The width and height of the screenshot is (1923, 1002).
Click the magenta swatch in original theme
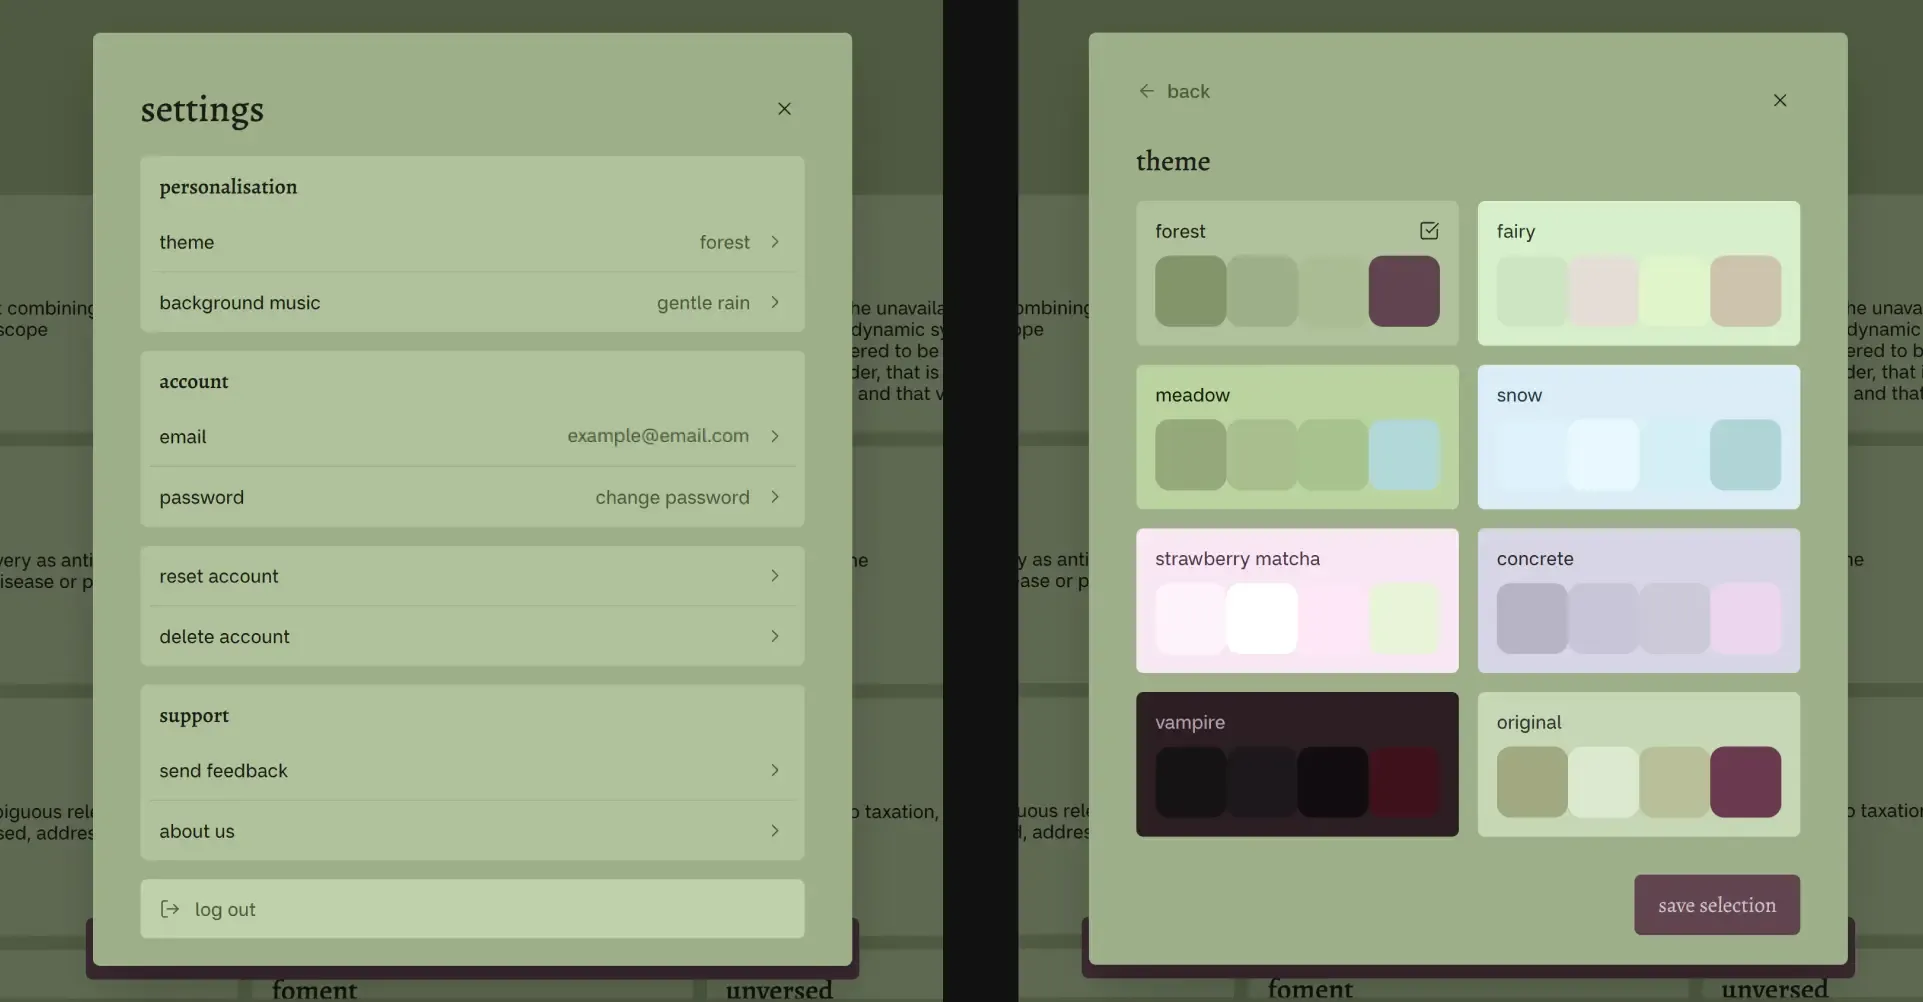click(x=1745, y=782)
